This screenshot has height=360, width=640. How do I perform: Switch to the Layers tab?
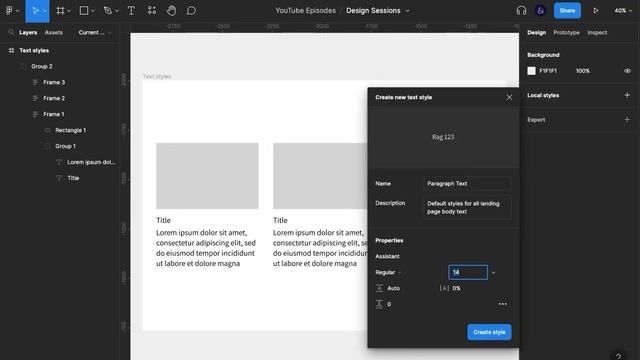tap(28, 32)
